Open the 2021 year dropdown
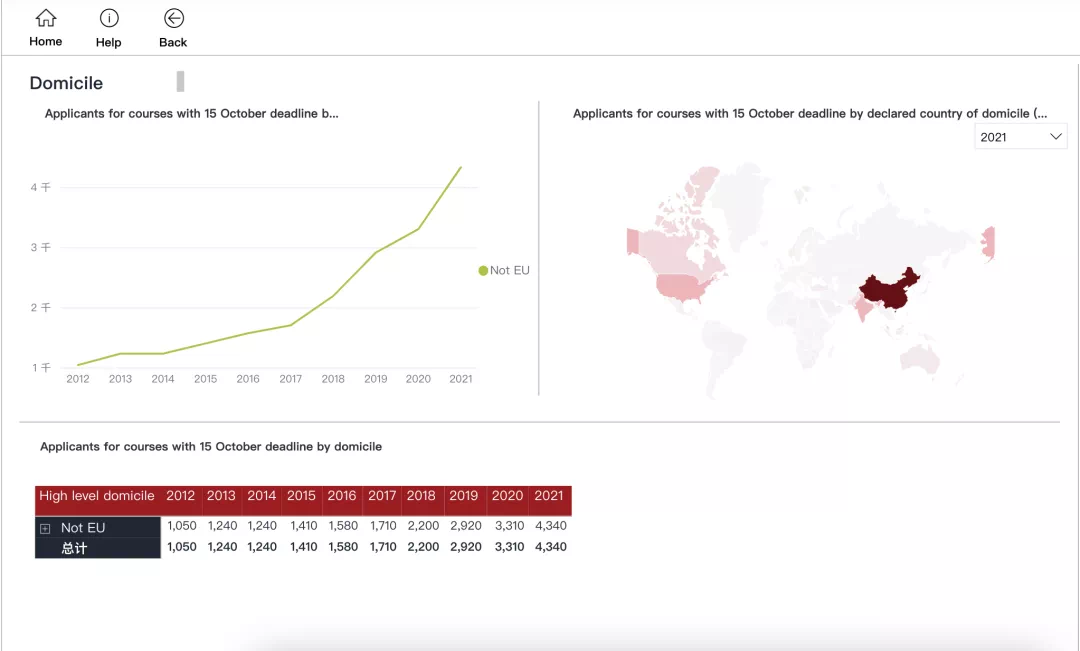 tap(1020, 136)
